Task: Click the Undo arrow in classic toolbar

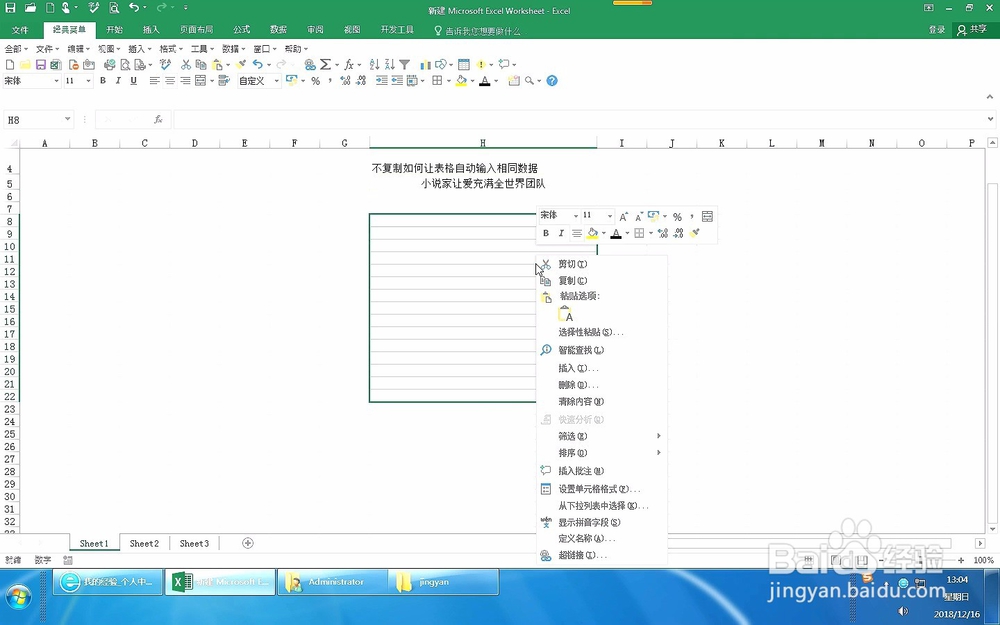Action: click(258, 64)
